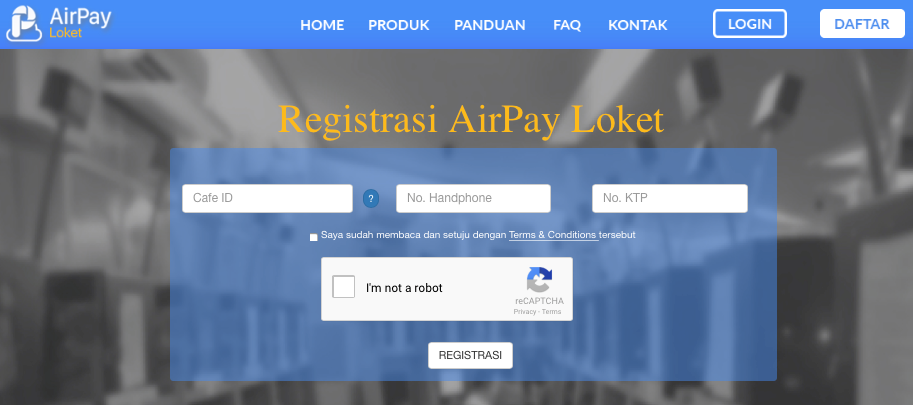The height and width of the screenshot is (405, 913).
Task: Open reCAPTCHA Privacy link
Action: (x=525, y=312)
